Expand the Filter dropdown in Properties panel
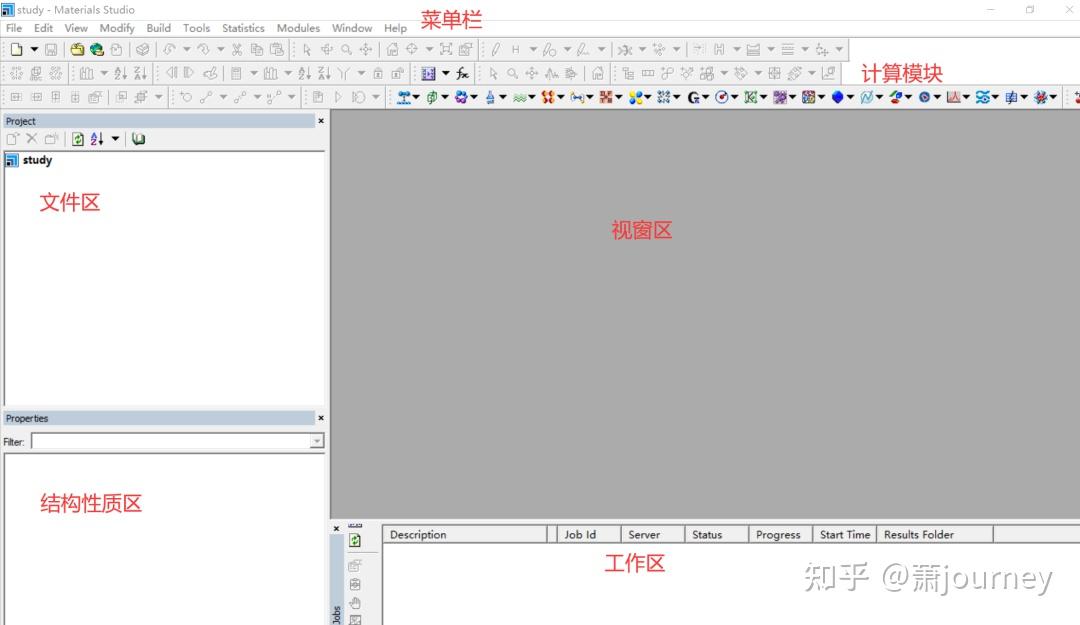The width and height of the screenshot is (1080, 625). [x=316, y=441]
